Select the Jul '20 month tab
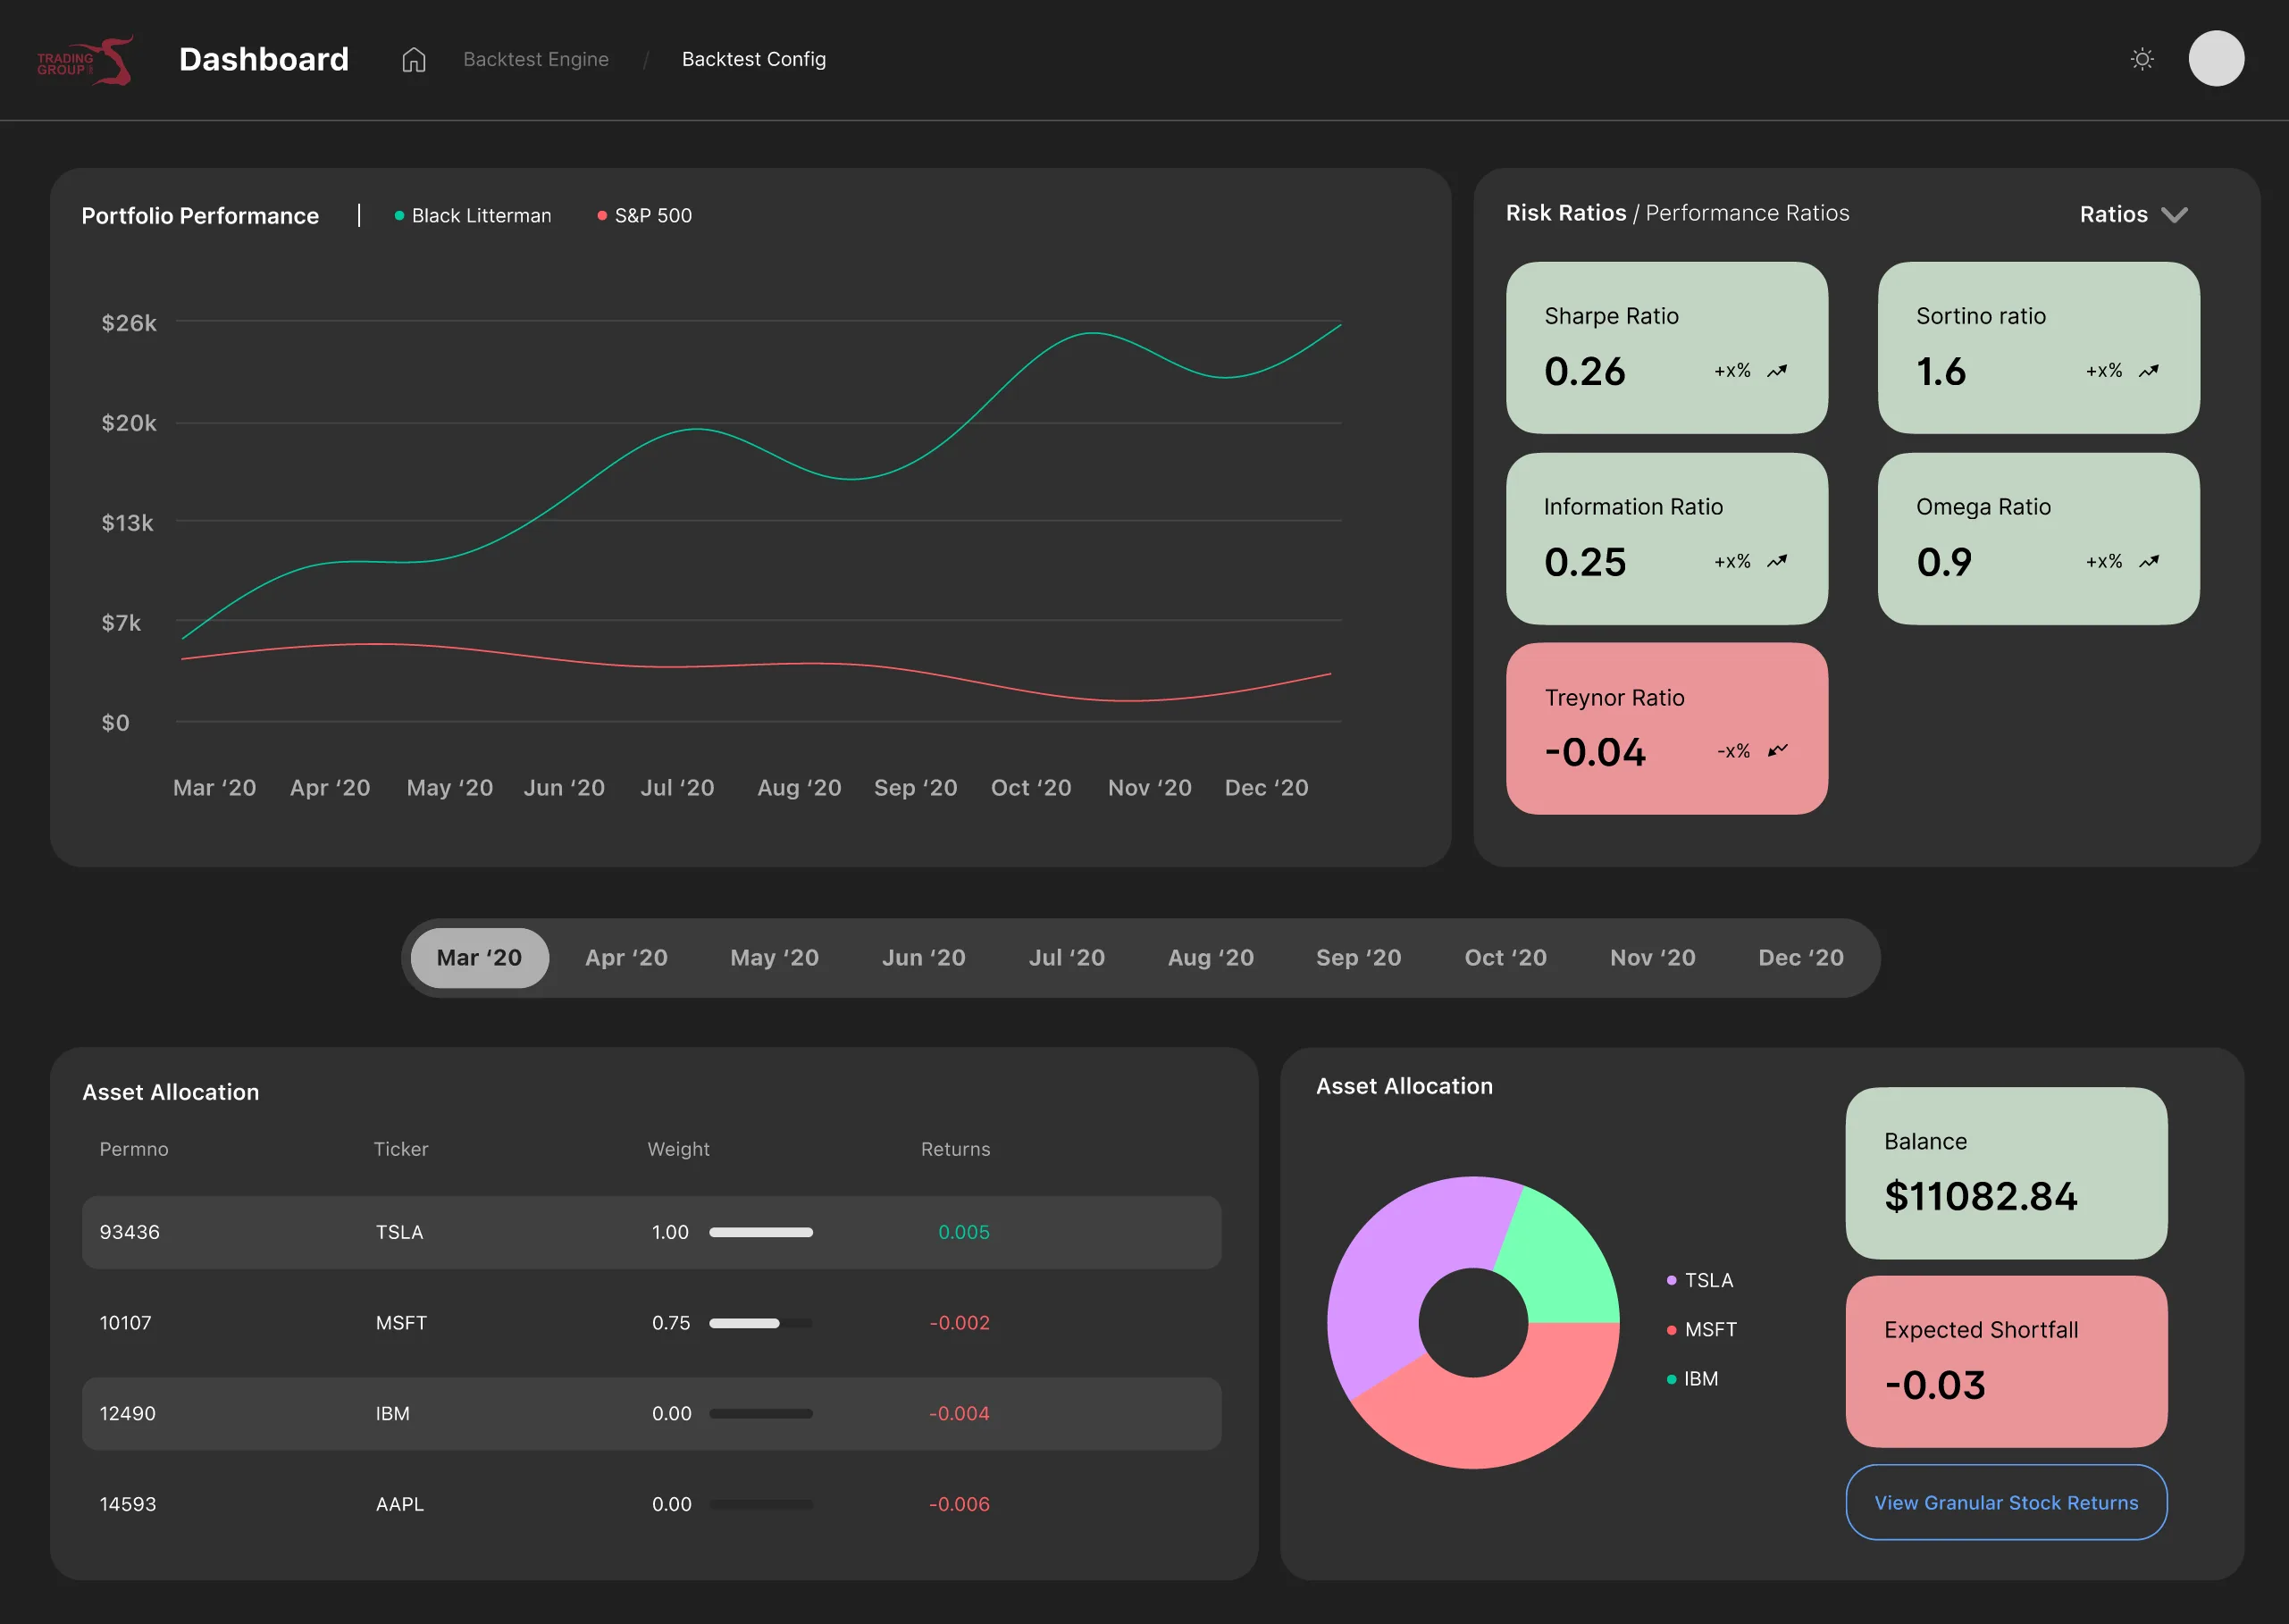Image resolution: width=2289 pixels, height=1624 pixels. click(1066, 958)
